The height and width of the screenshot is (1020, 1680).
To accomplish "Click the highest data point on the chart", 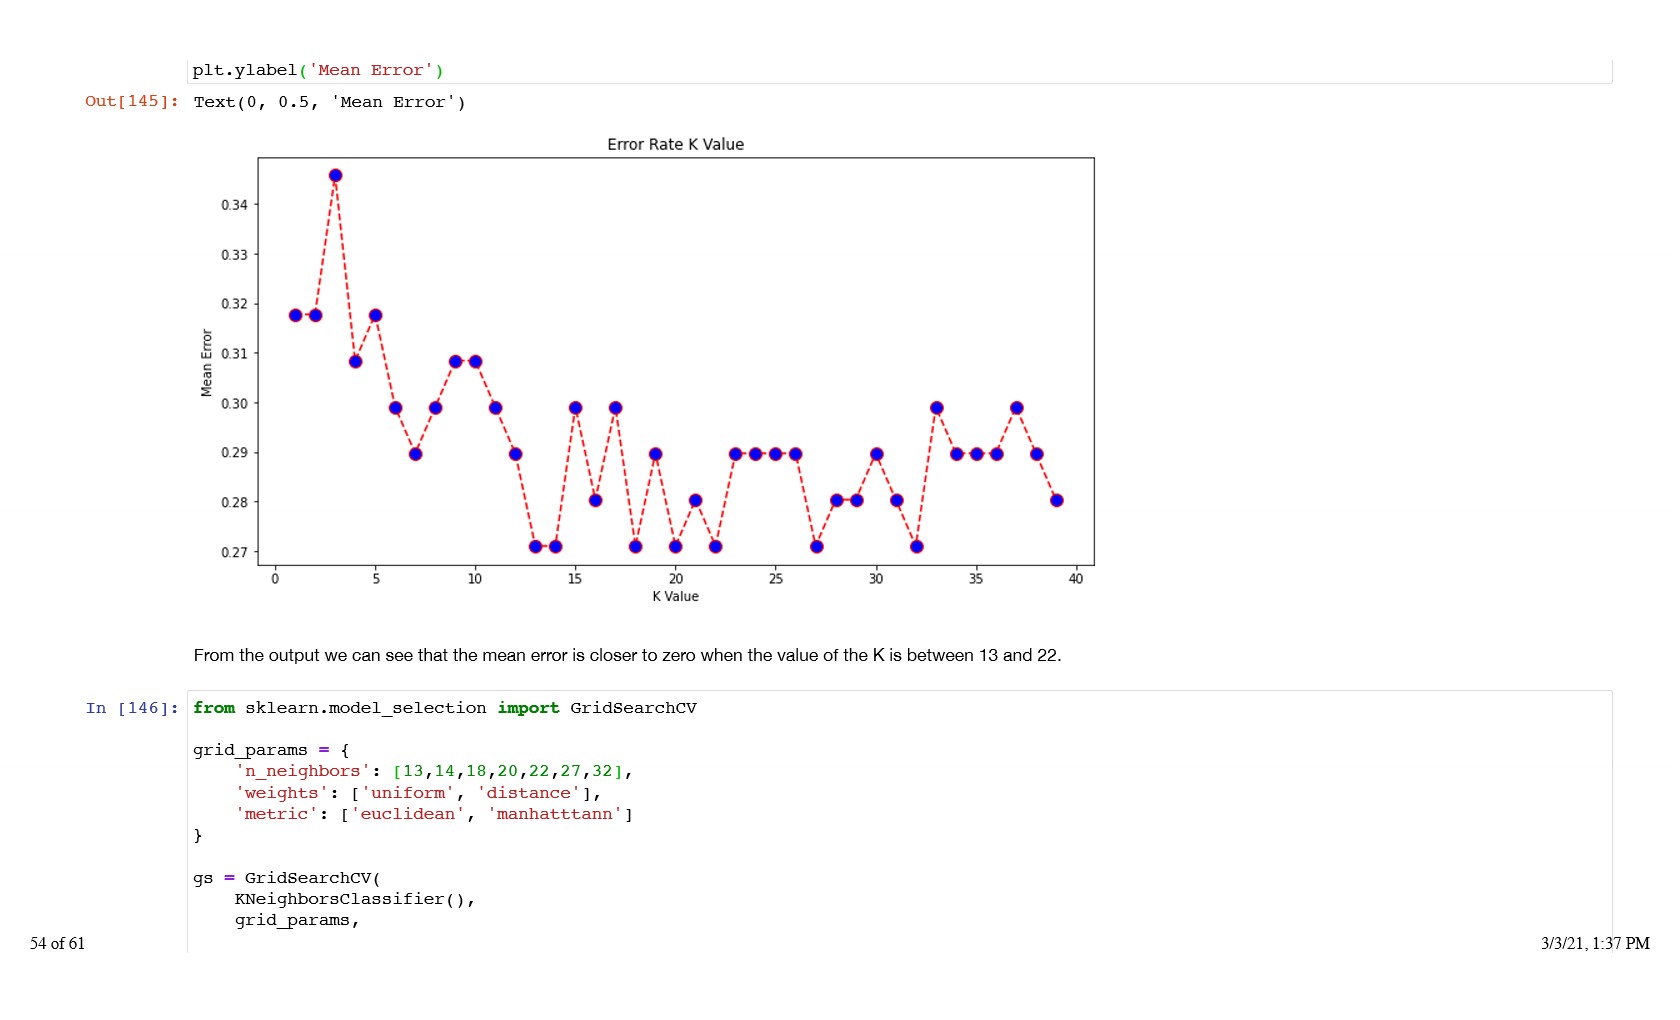I will (335, 176).
